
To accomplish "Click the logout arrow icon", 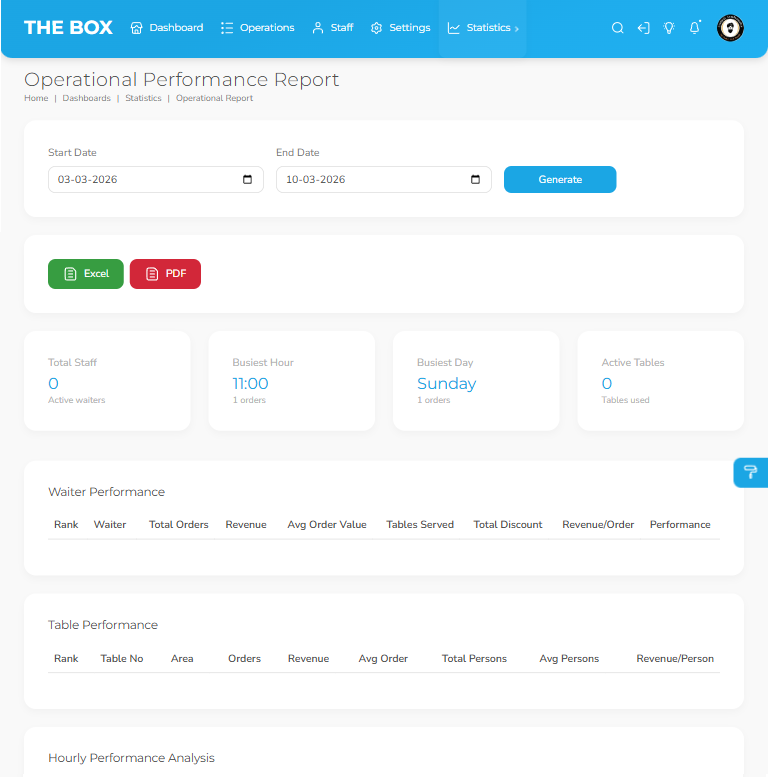I will click(643, 28).
